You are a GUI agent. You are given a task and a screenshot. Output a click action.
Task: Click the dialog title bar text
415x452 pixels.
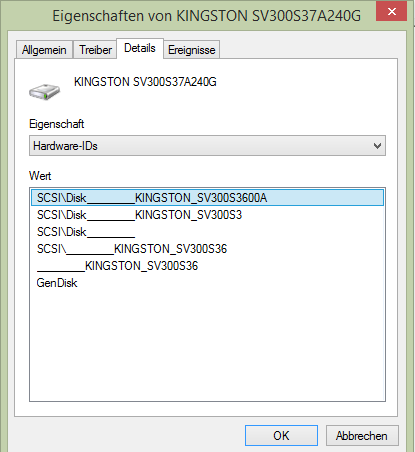point(207,16)
